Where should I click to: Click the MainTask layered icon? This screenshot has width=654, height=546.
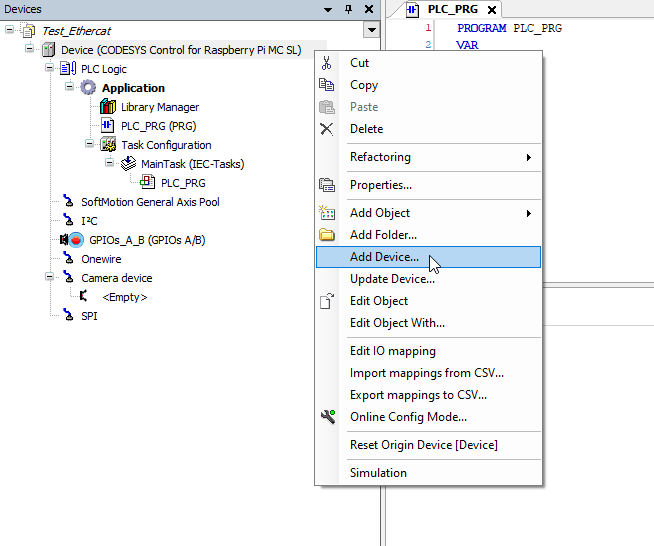click(128, 164)
